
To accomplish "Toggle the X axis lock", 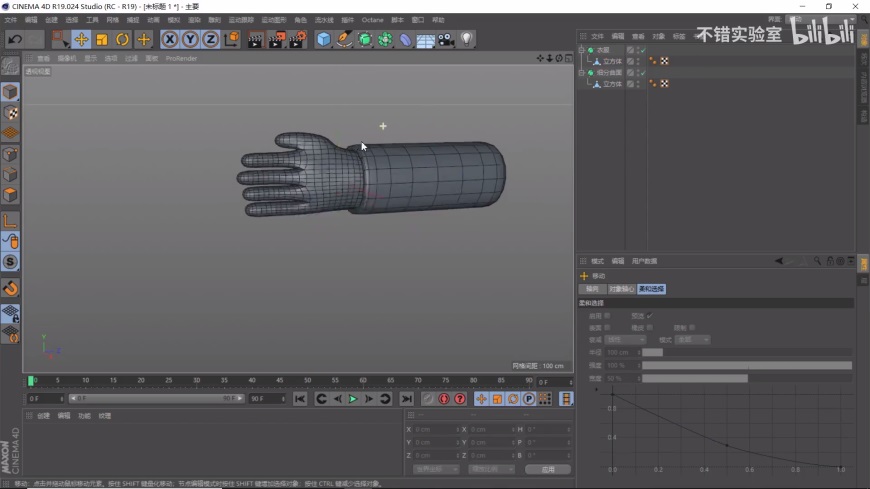I will [170, 39].
